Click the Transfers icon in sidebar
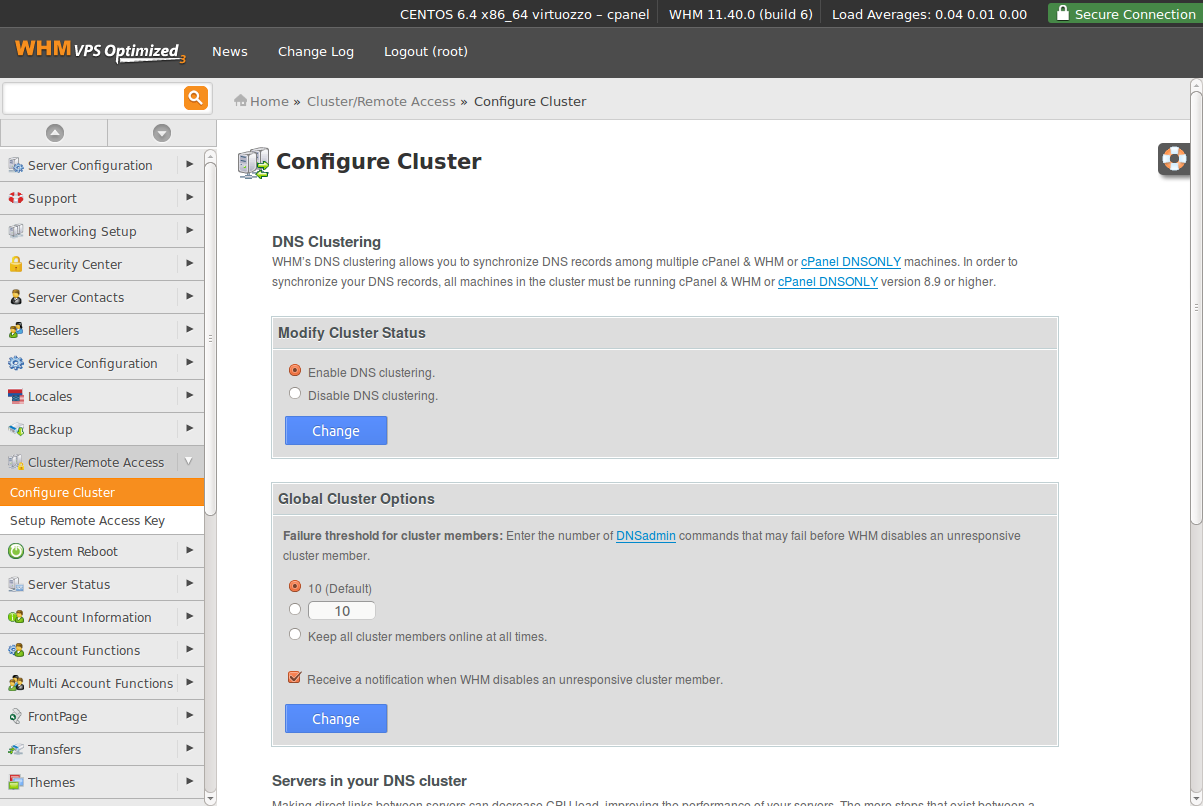 pos(15,749)
